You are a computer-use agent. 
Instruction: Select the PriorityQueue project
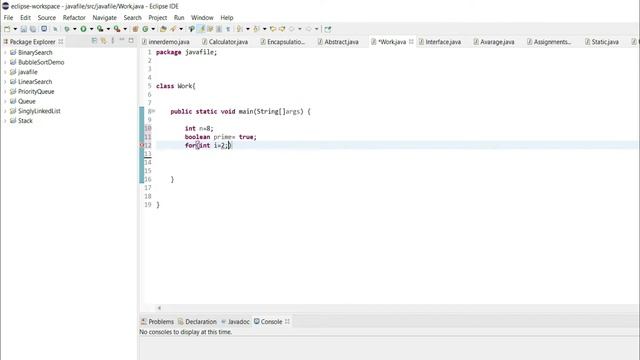pos(36,91)
